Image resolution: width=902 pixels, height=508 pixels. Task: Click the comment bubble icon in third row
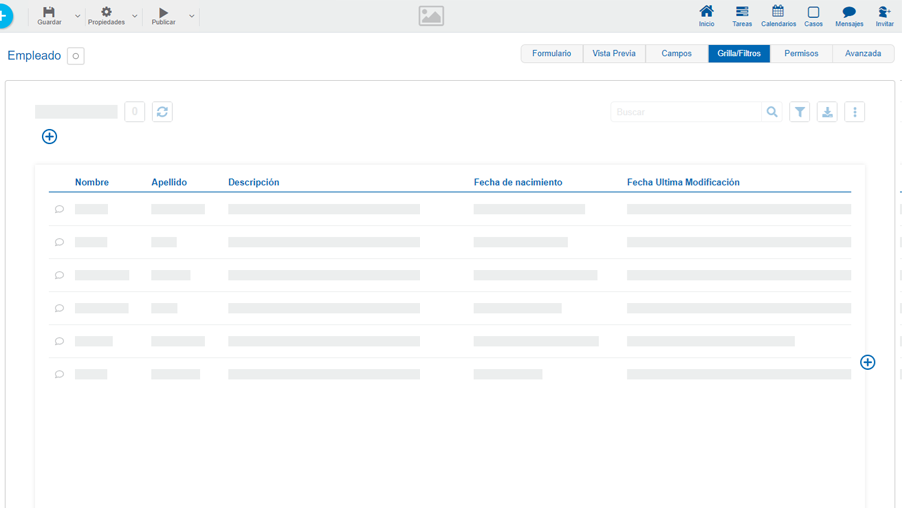pos(59,275)
